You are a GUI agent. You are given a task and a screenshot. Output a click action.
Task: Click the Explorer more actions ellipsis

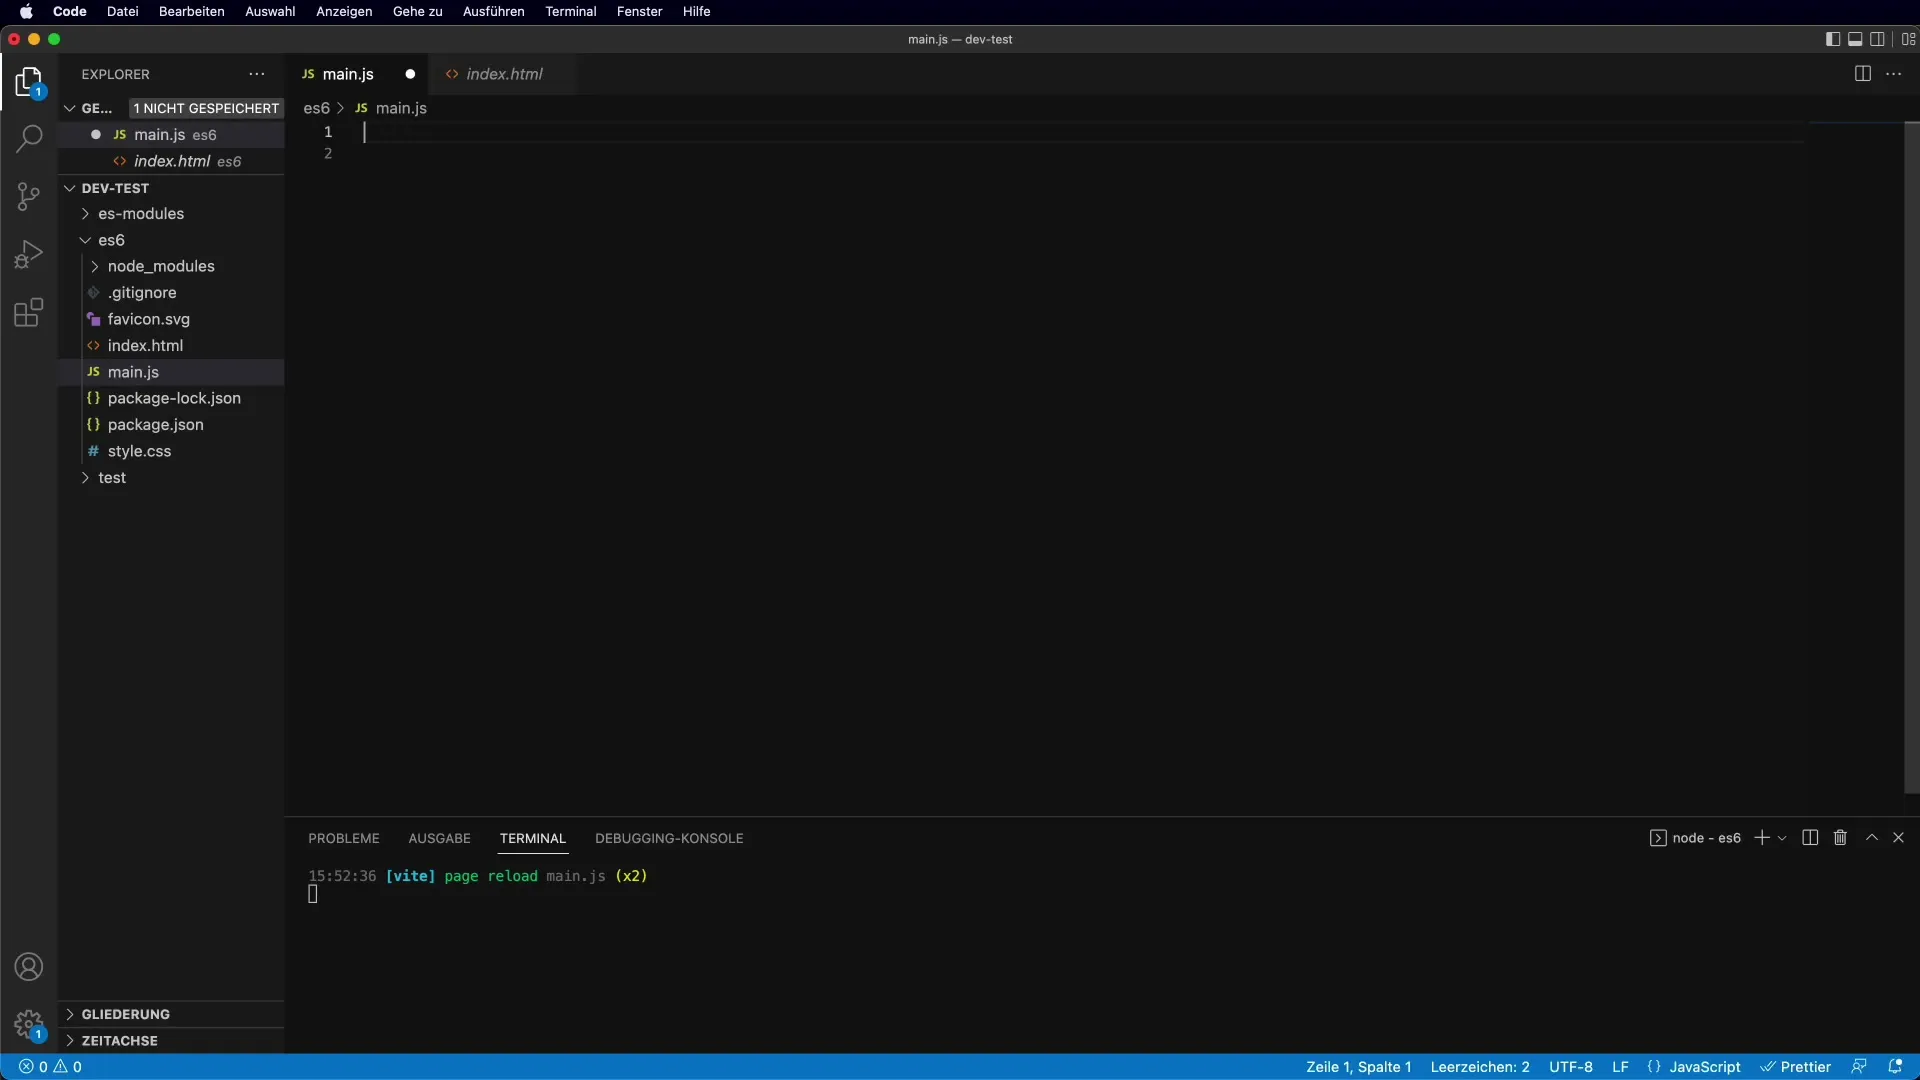point(257,74)
